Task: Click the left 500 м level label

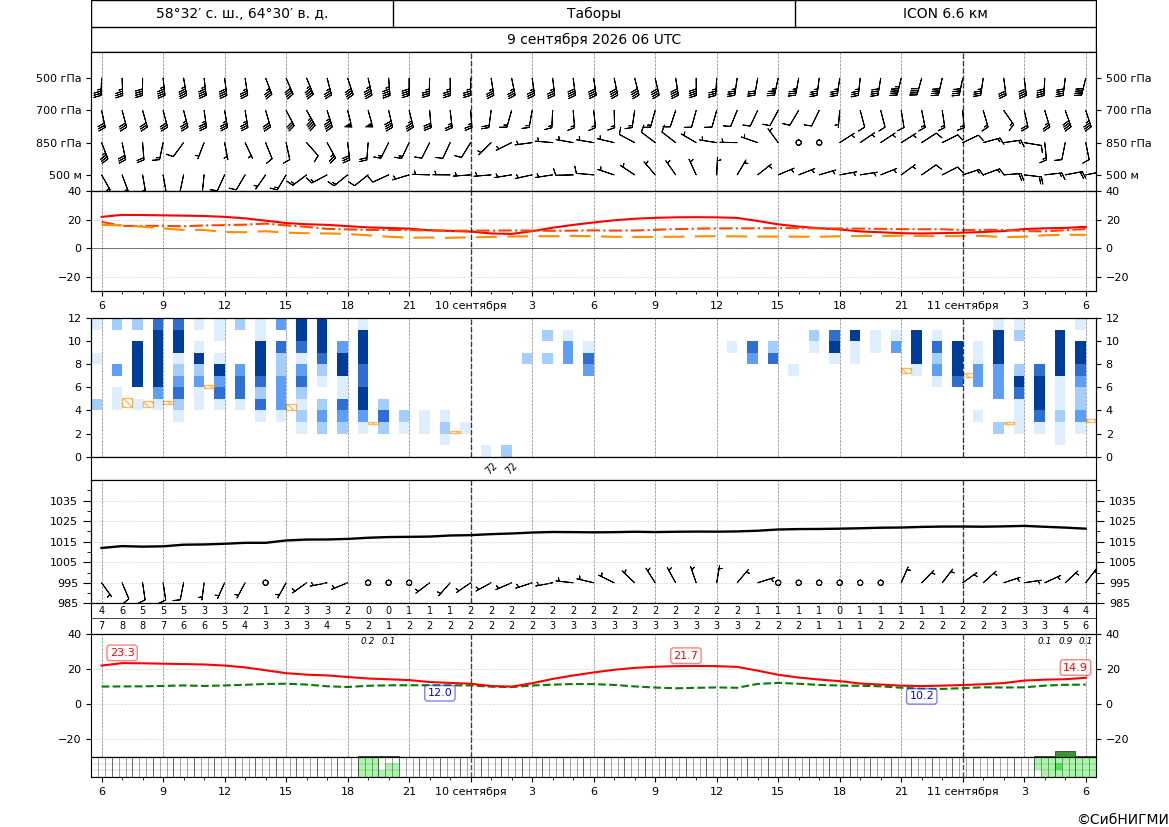Action: click(x=65, y=175)
